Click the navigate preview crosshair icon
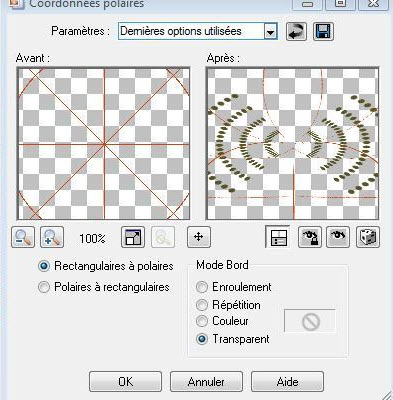Viewport: 393px width, 400px height. pyautogui.click(x=199, y=237)
